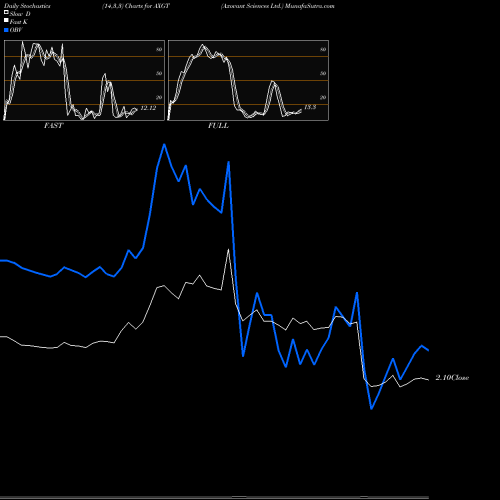Click the 20 level label in FAST chart

[159, 97]
